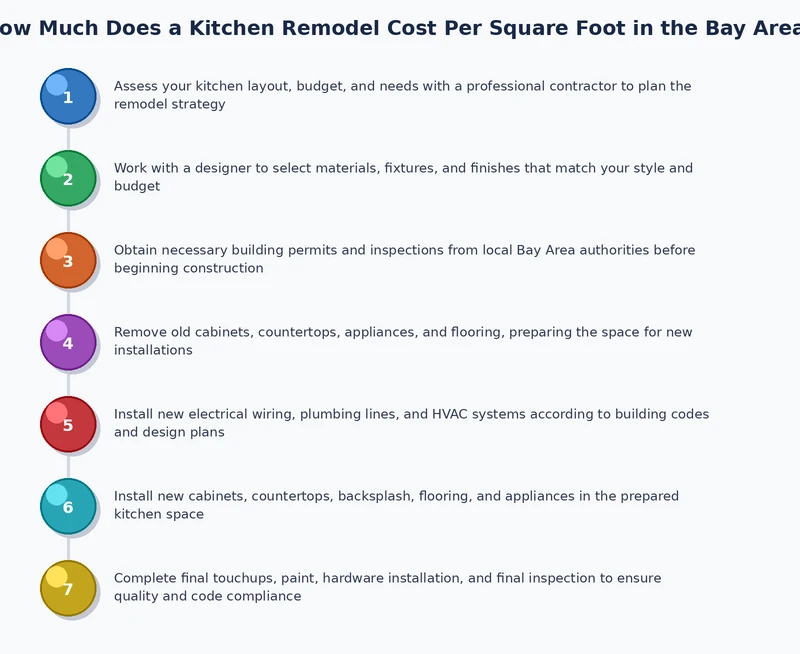This screenshot has height=654, width=800.
Task: Click the red step 5 circle
Action: pos(68,424)
